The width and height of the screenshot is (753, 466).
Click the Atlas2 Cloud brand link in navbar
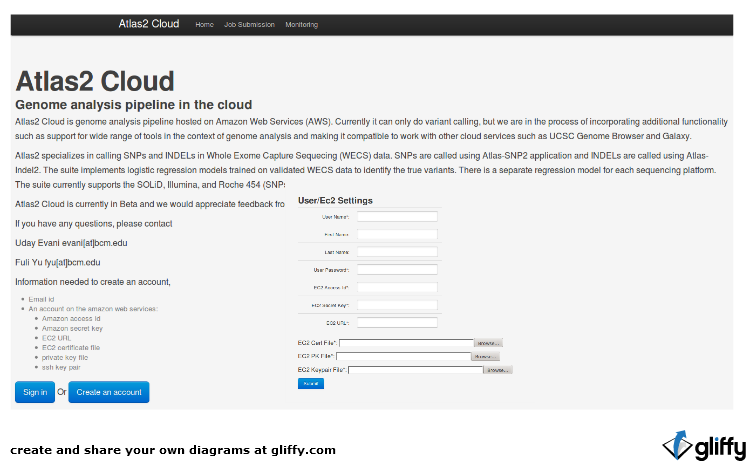coord(149,24)
